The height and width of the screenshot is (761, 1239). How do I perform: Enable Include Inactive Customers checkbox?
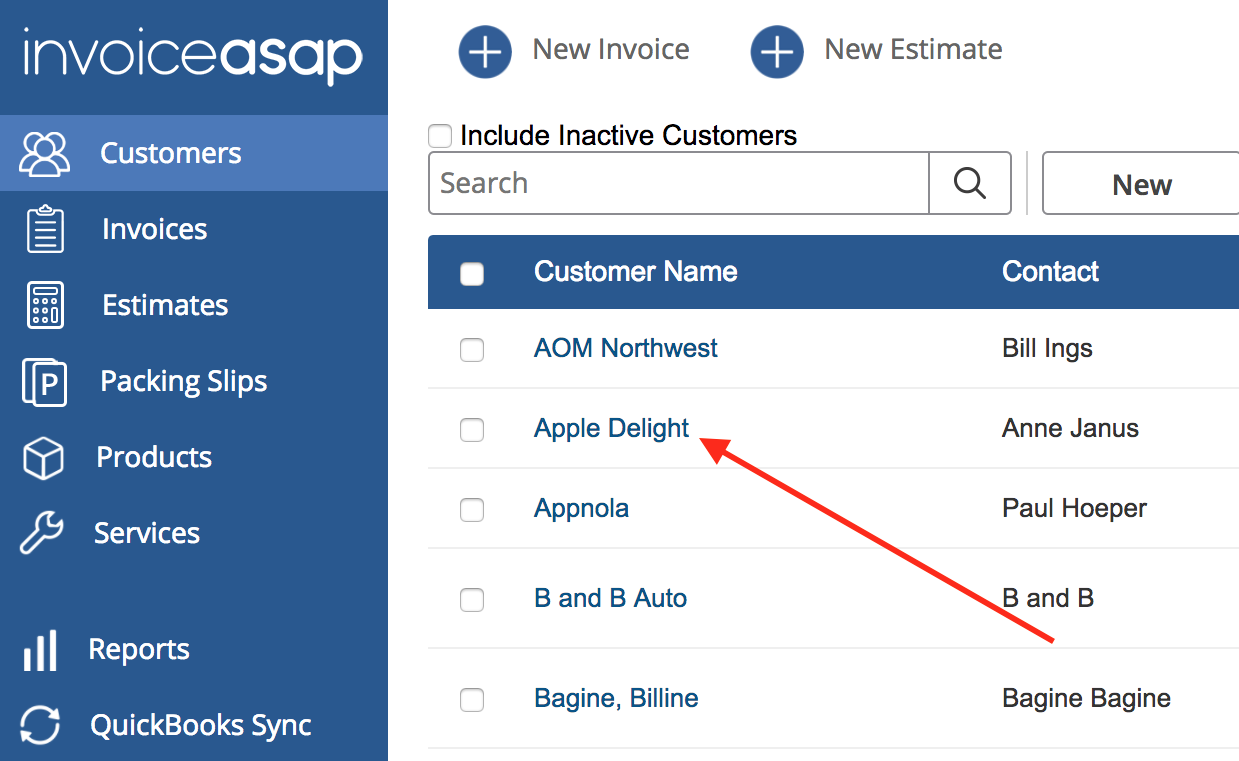click(439, 136)
